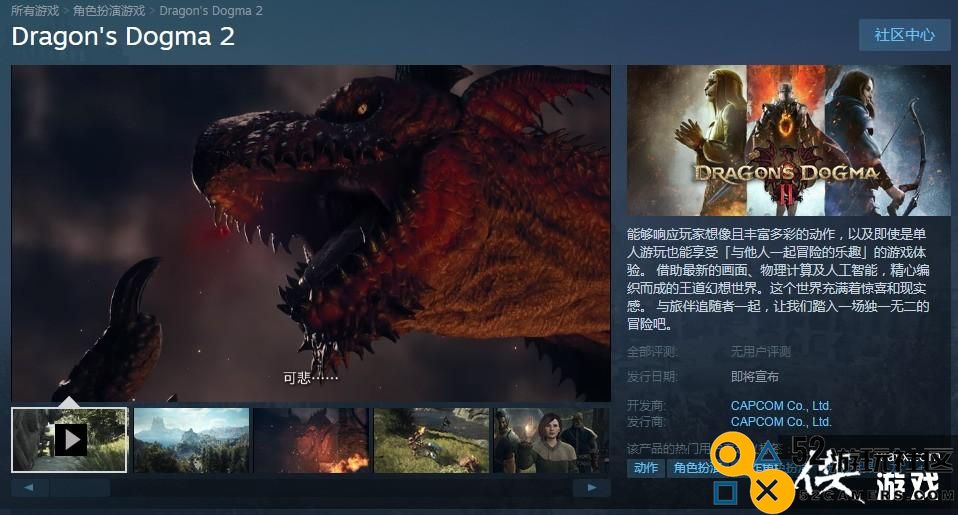Open developer link CAPCOM Co., Ltd.
This screenshot has width=958, height=515.
pyautogui.click(x=781, y=406)
